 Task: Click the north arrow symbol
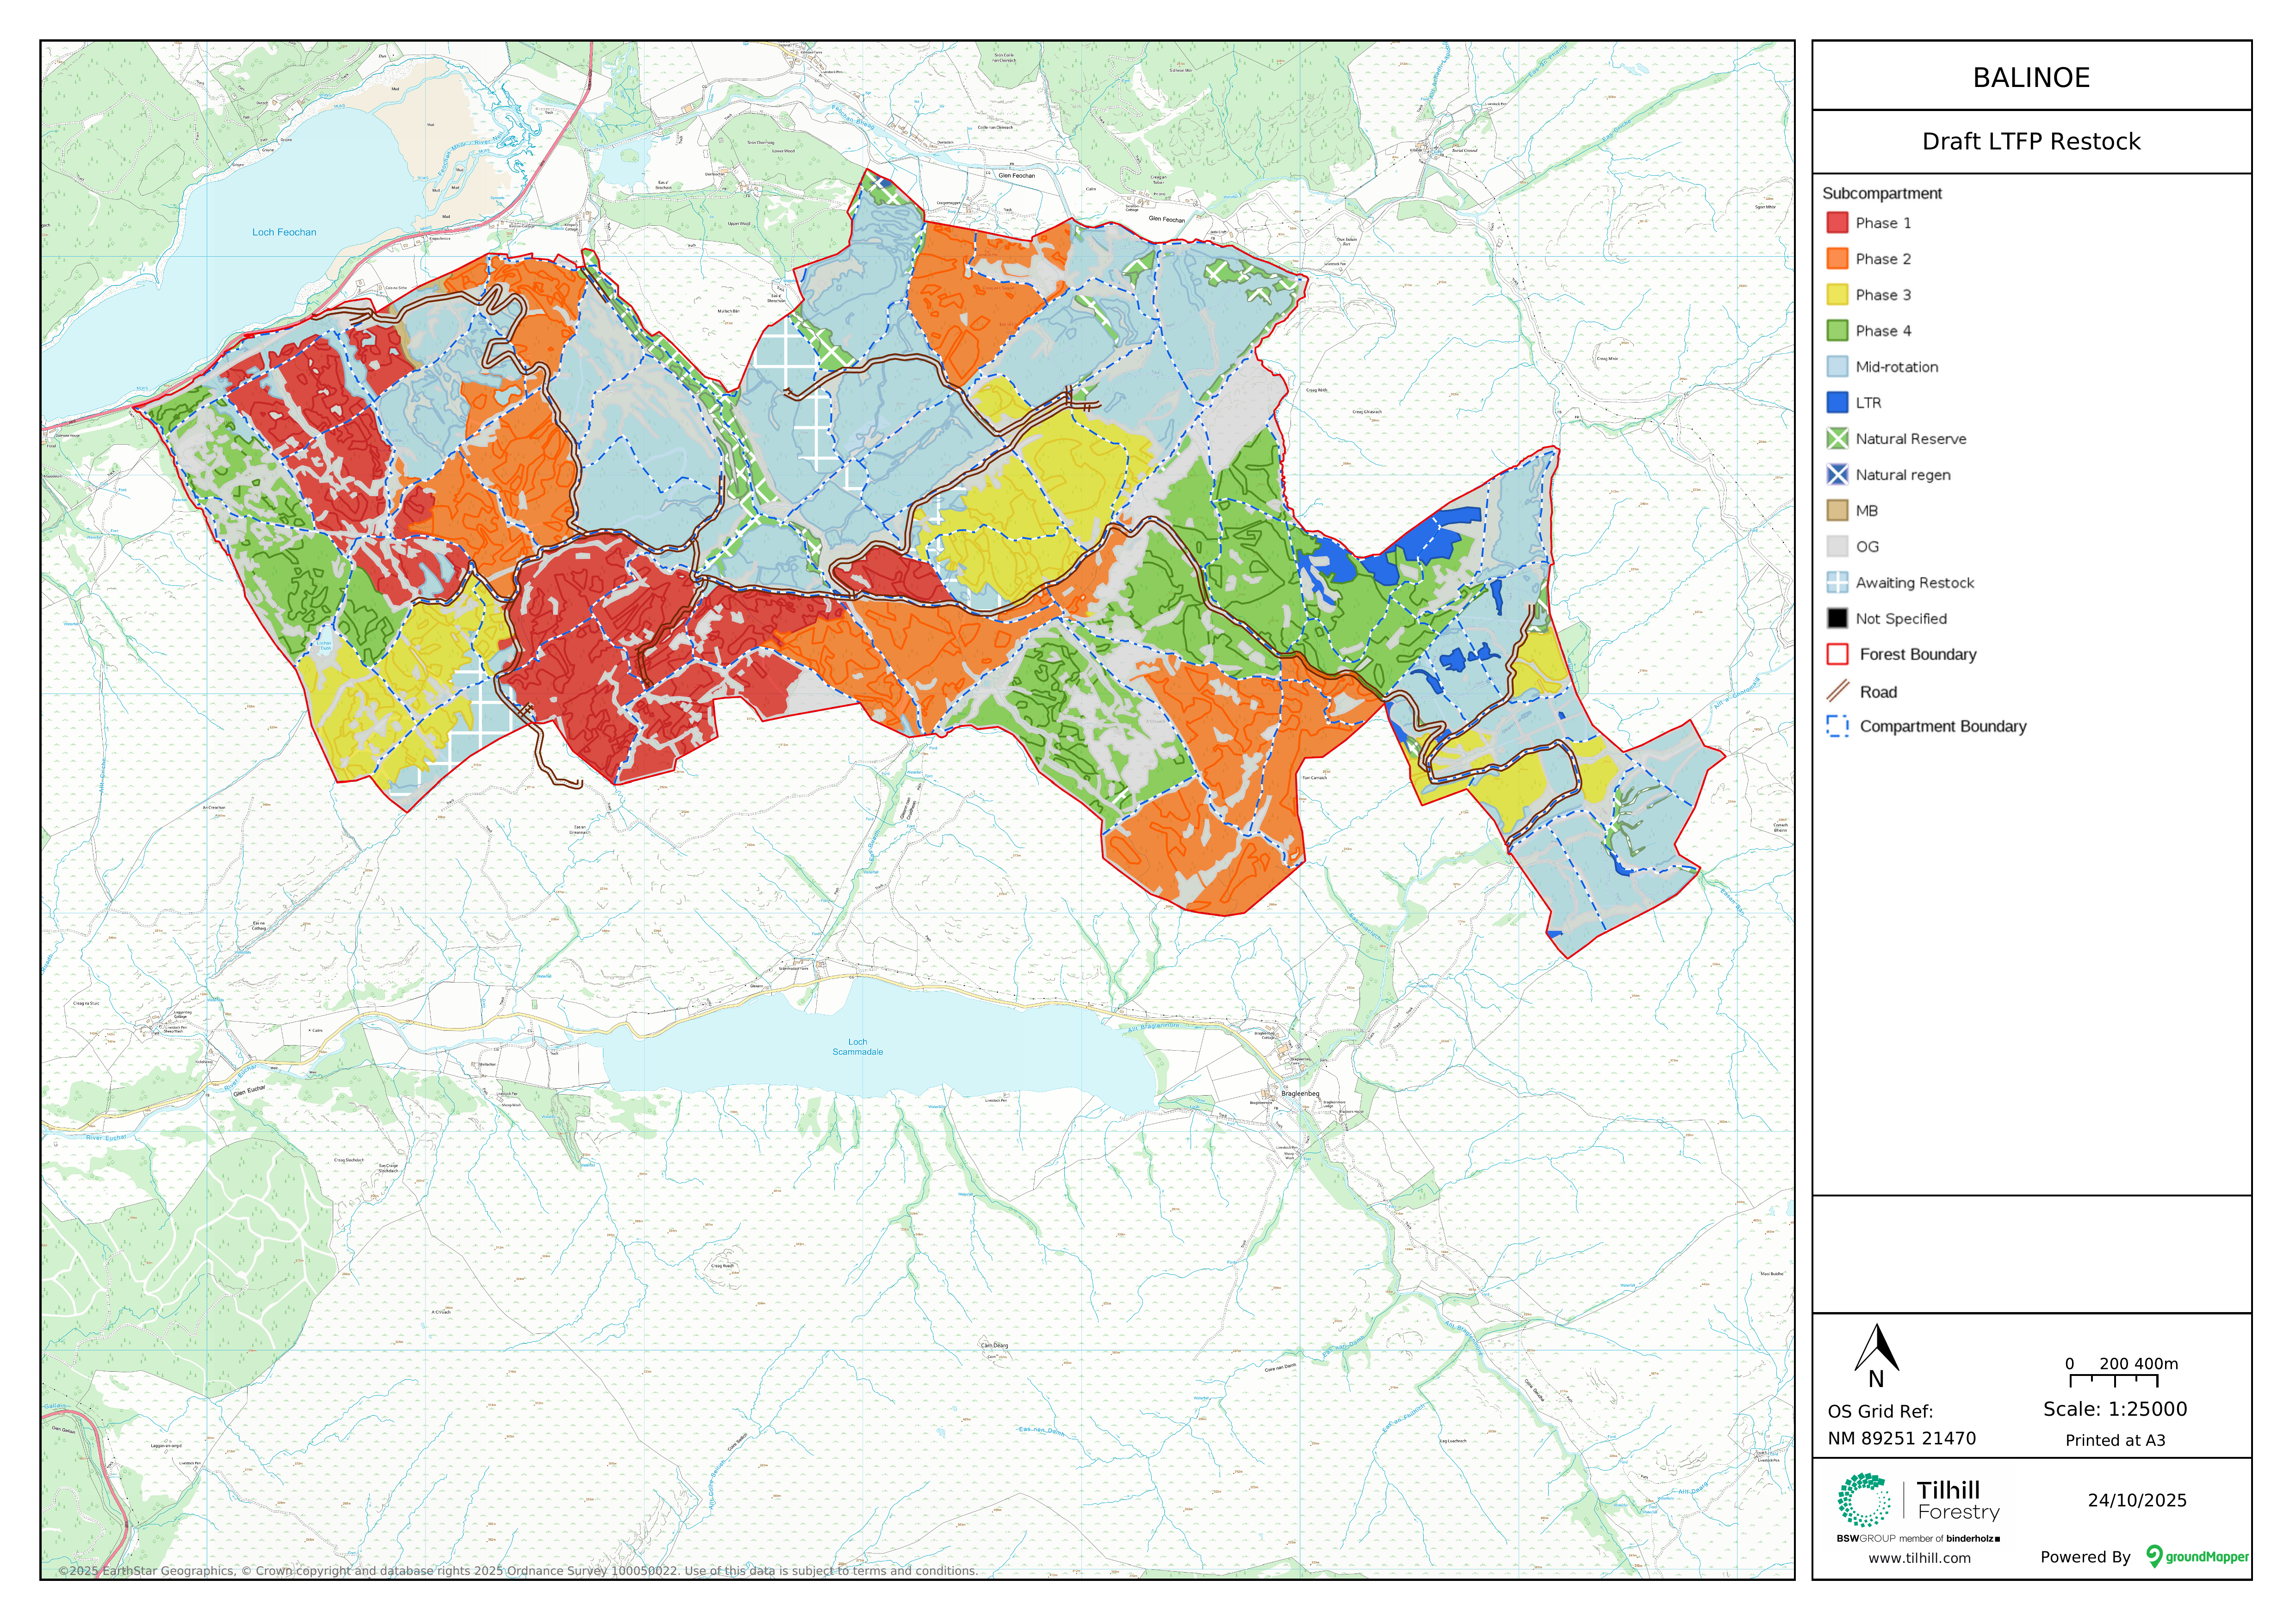click(1876, 1350)
